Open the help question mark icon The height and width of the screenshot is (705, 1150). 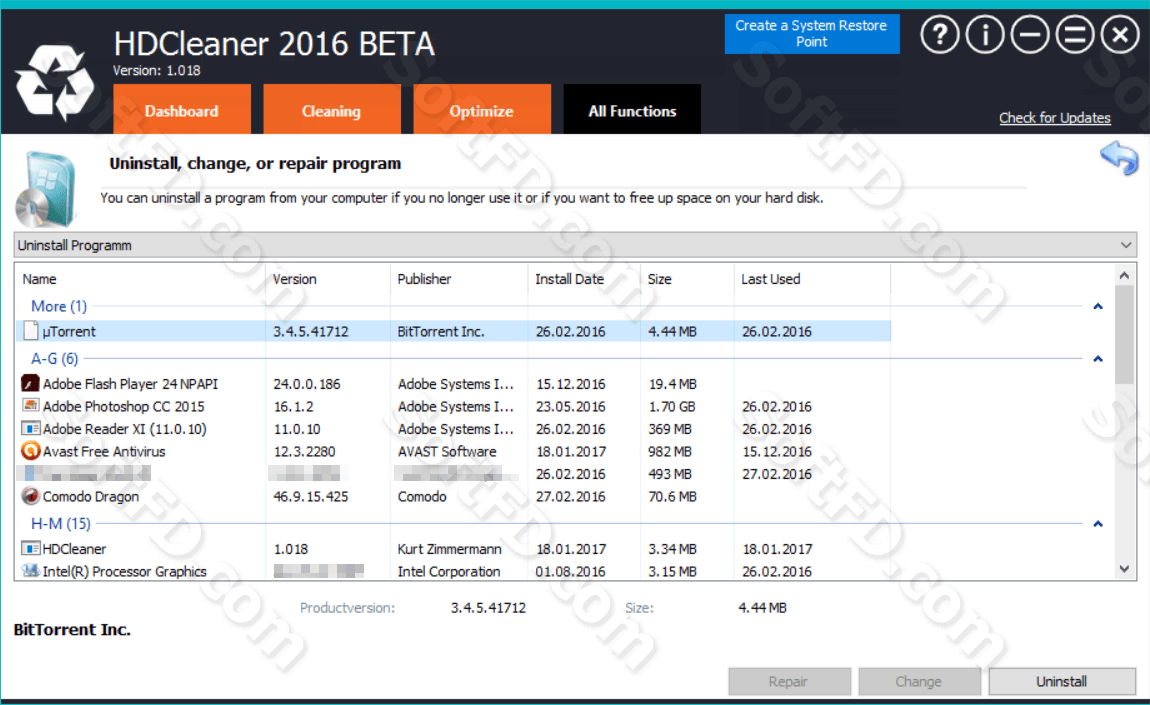point(940,34)
